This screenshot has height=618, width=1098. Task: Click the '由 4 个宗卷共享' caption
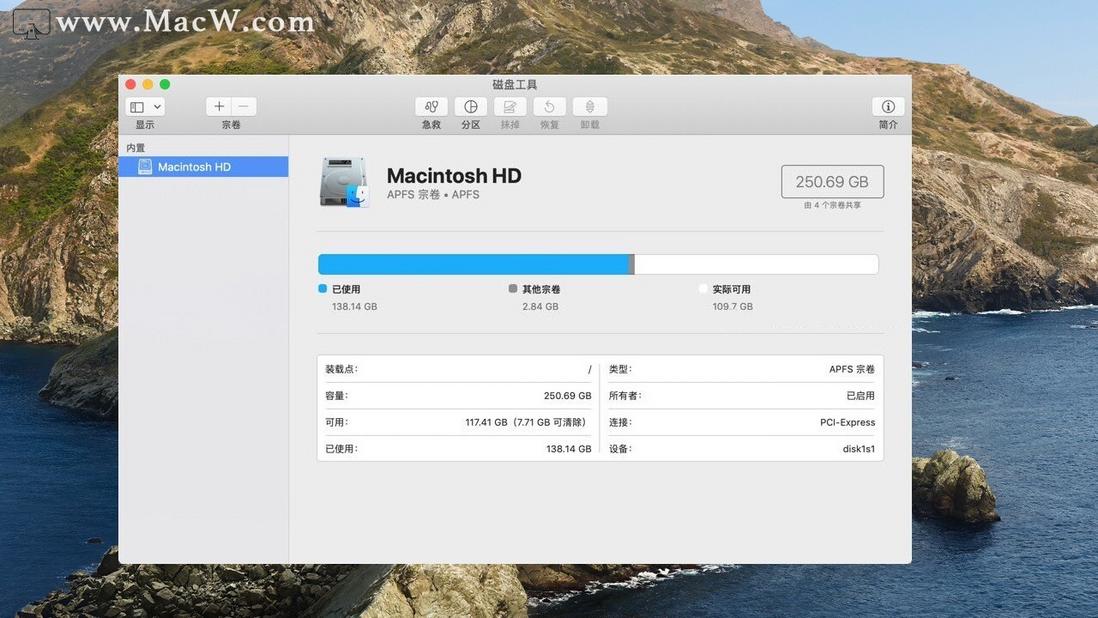pos(833,205)
